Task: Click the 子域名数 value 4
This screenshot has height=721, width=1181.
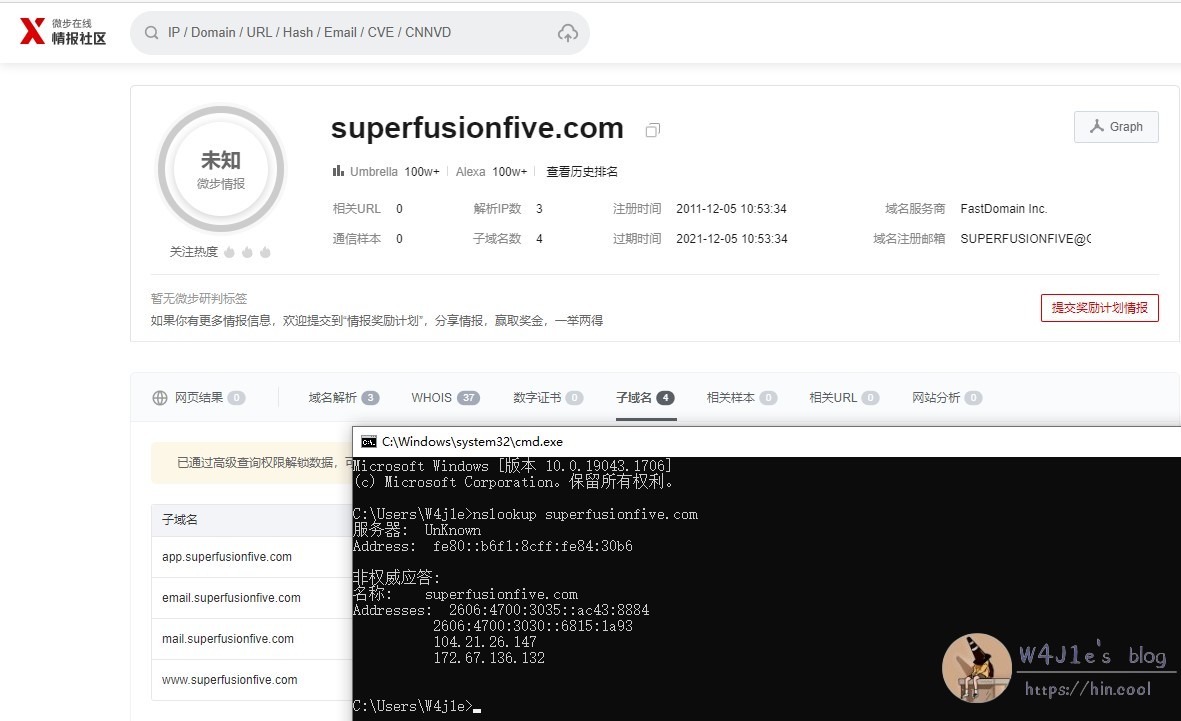Action: [539, 239]
